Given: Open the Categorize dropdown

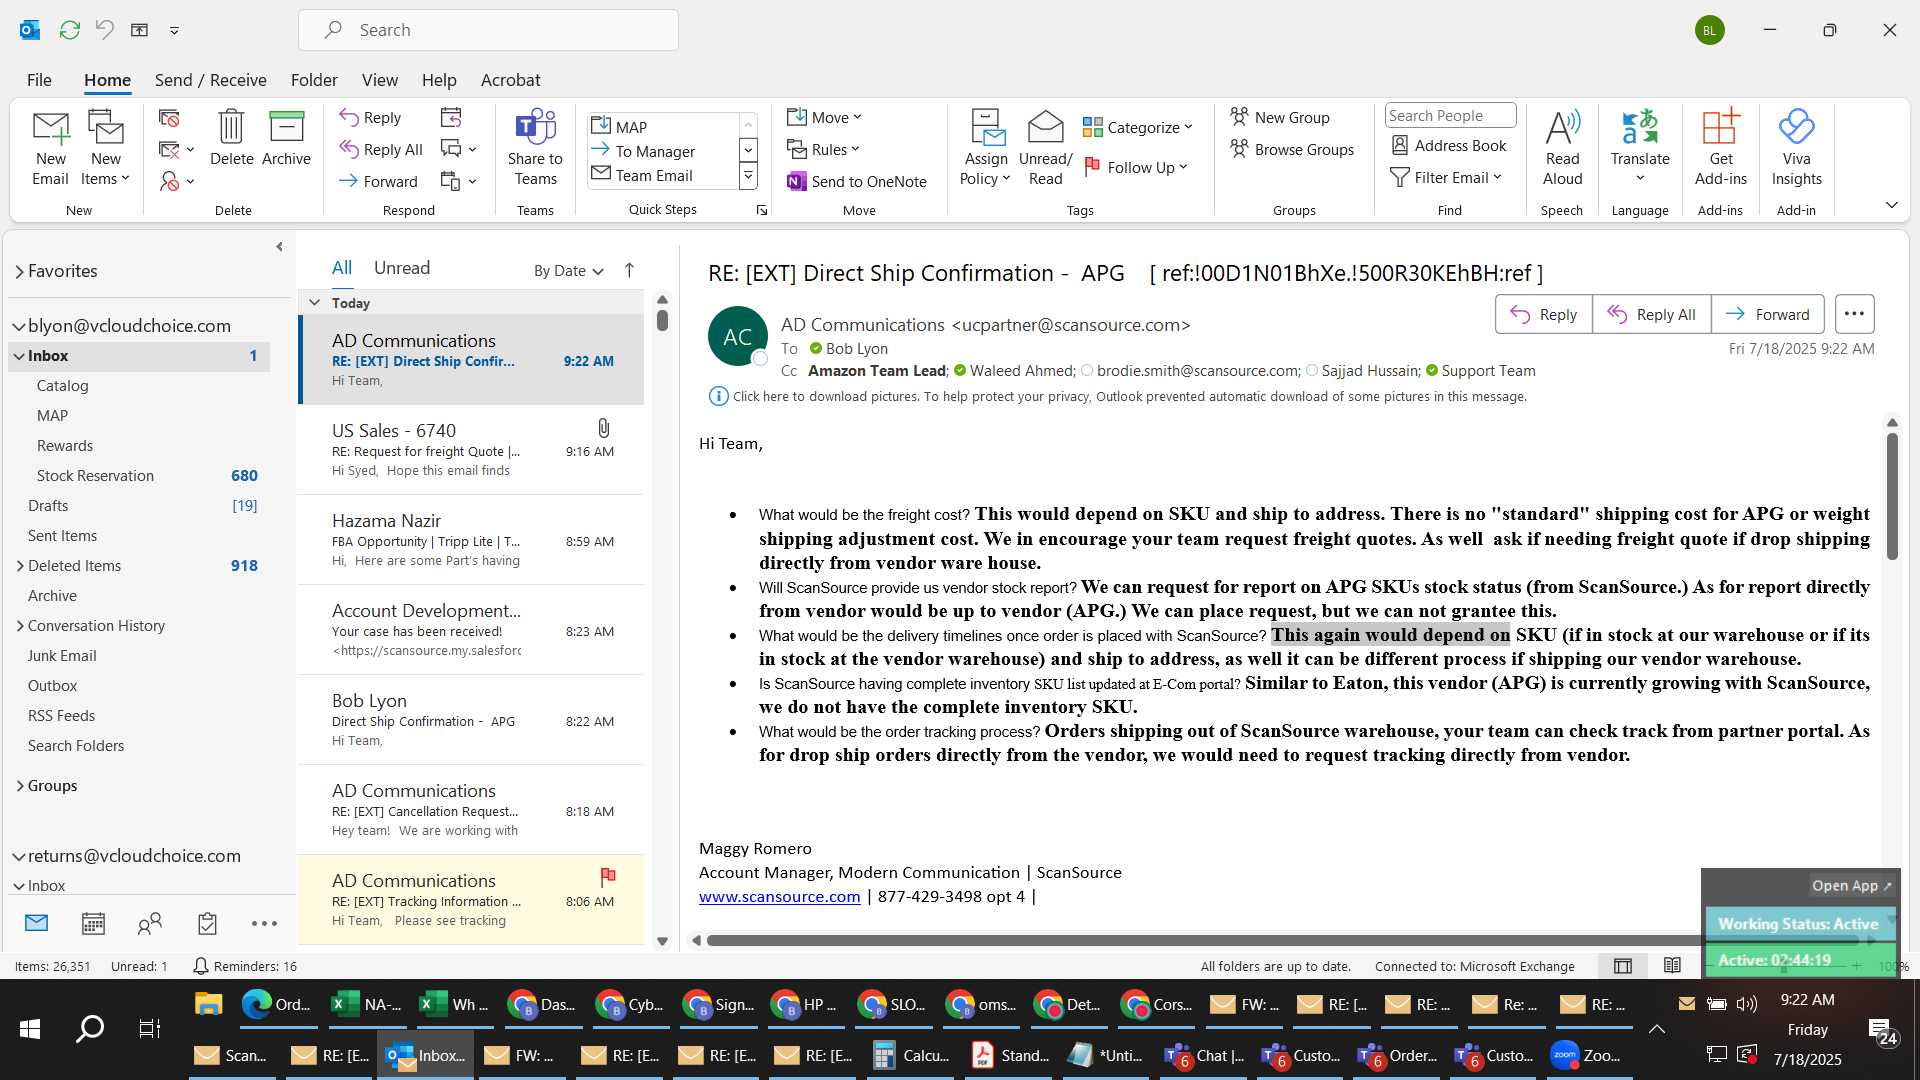Looking at the screenshot, I should coord(1138,127).
